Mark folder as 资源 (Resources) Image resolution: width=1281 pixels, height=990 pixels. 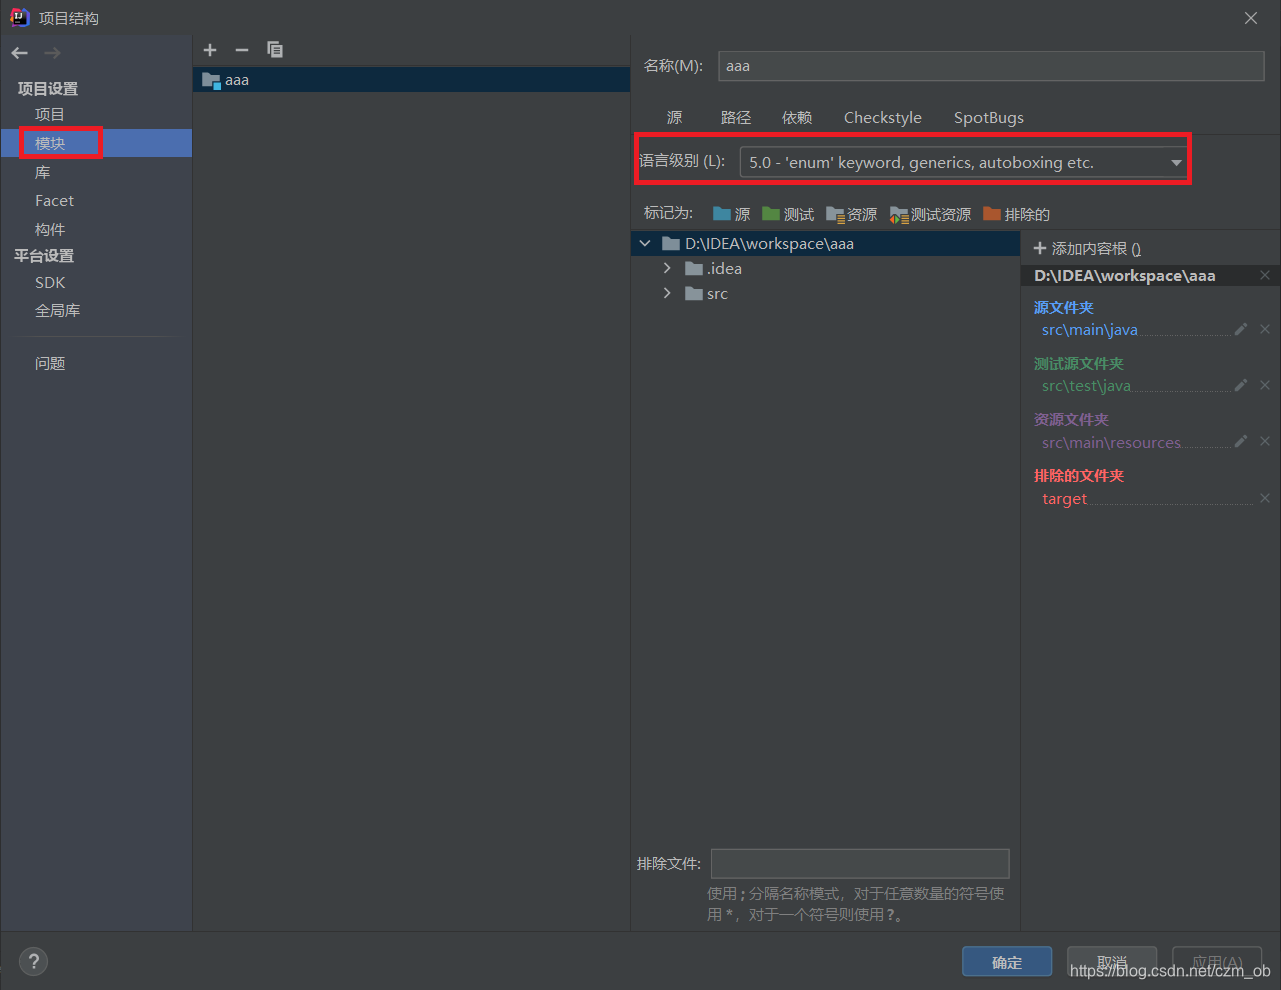[851, 214]
